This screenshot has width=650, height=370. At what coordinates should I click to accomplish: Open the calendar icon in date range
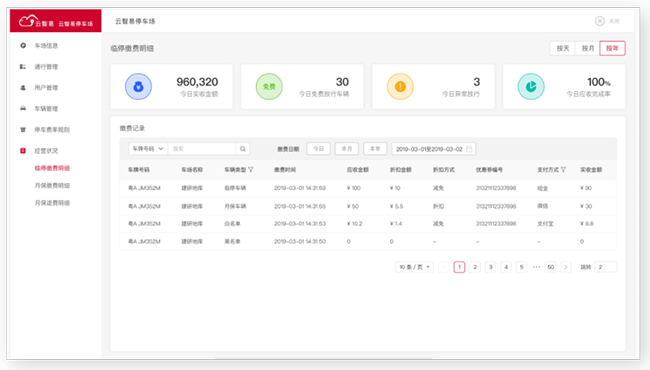tap(469, 149)
